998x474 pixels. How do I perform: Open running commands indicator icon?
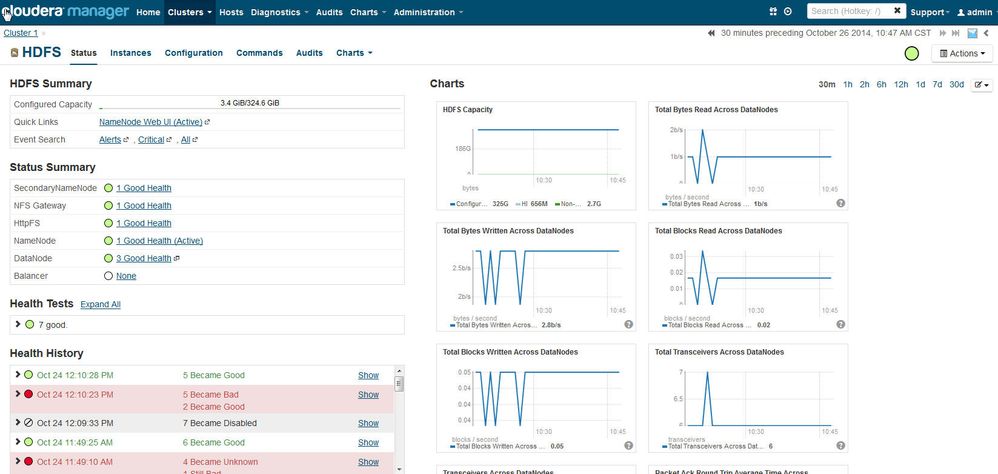pos(788,12)
